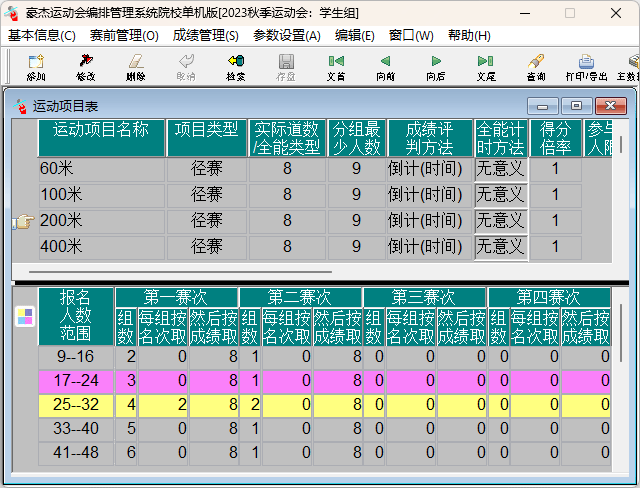Click 分组最少人数 value 9 in 400米 row

pyautogui.click(x=356, y=247)
